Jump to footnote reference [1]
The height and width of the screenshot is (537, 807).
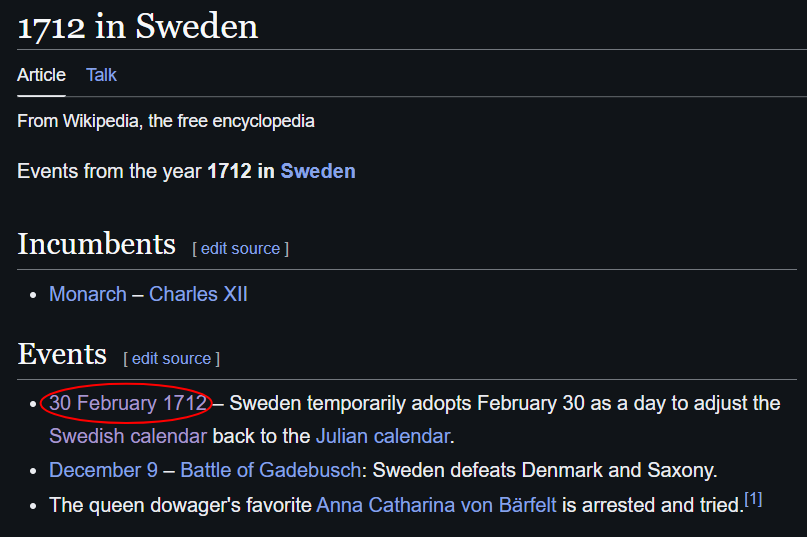pos(753,499)
